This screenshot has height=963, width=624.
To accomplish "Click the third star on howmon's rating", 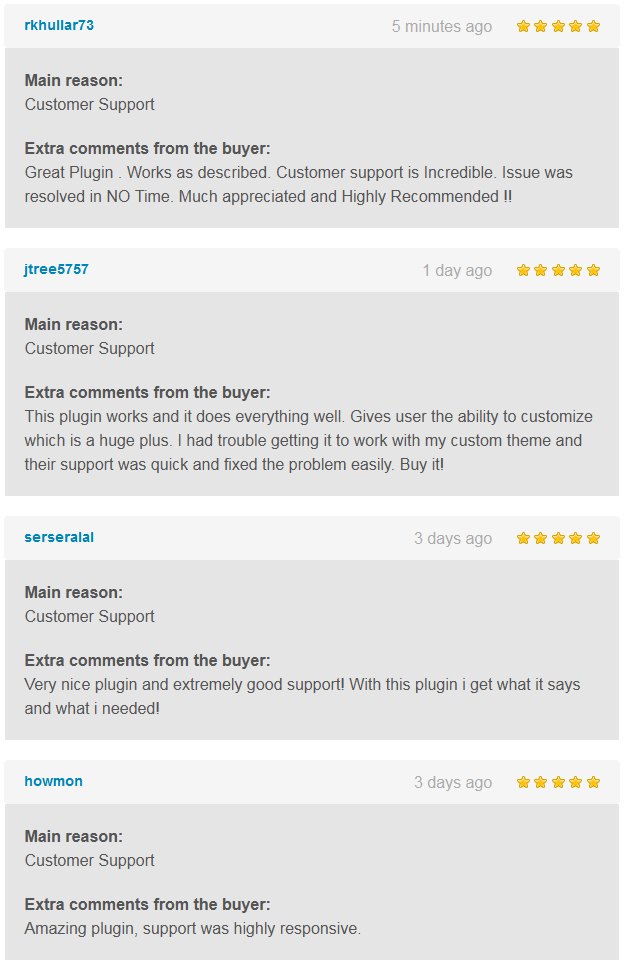I will coord(558,781).
